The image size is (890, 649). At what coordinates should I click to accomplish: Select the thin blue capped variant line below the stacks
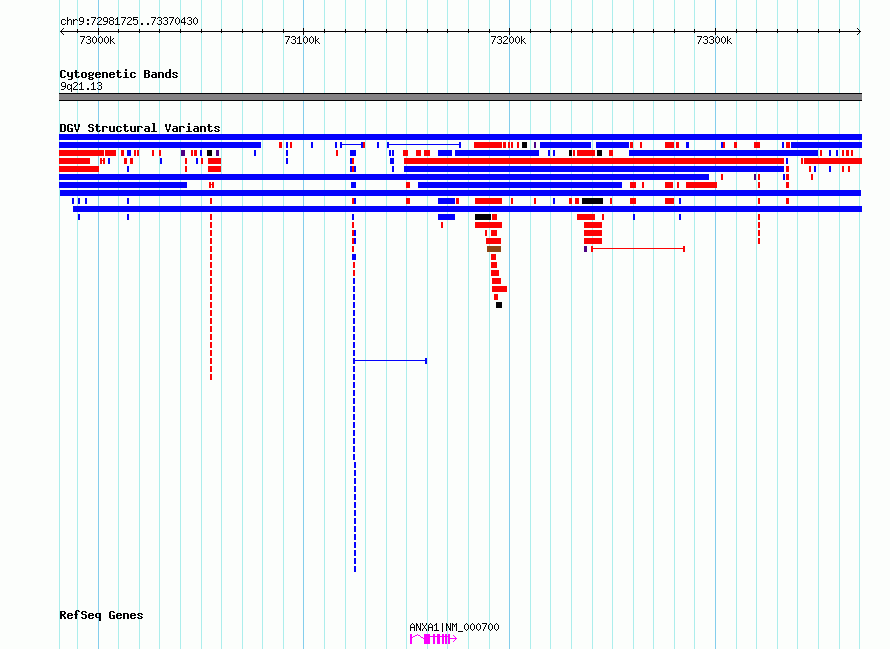[x=390, y=361]
